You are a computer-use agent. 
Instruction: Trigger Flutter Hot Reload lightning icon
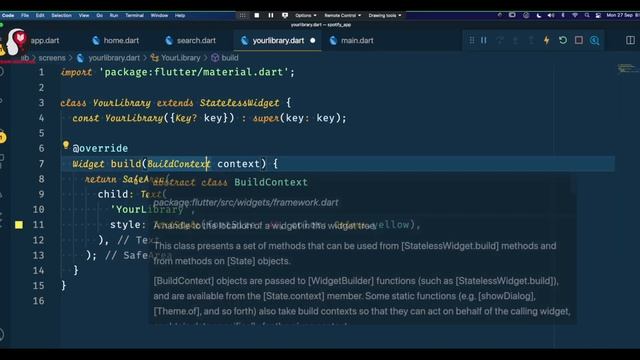[x=547, y=40]
